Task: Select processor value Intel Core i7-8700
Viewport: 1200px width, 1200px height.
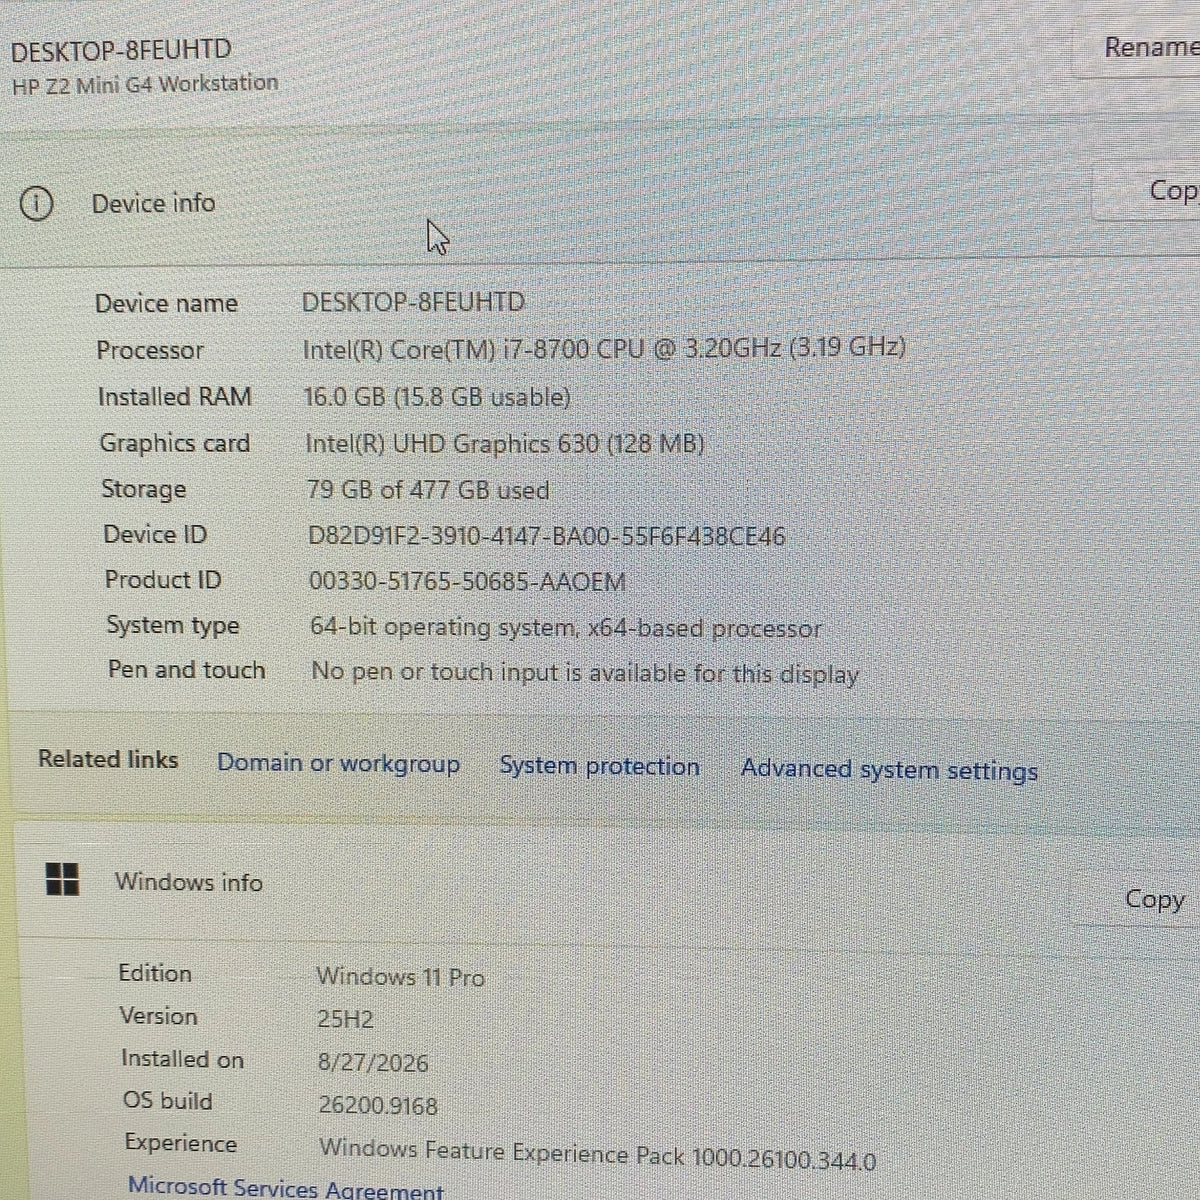Action: [604, 348]
